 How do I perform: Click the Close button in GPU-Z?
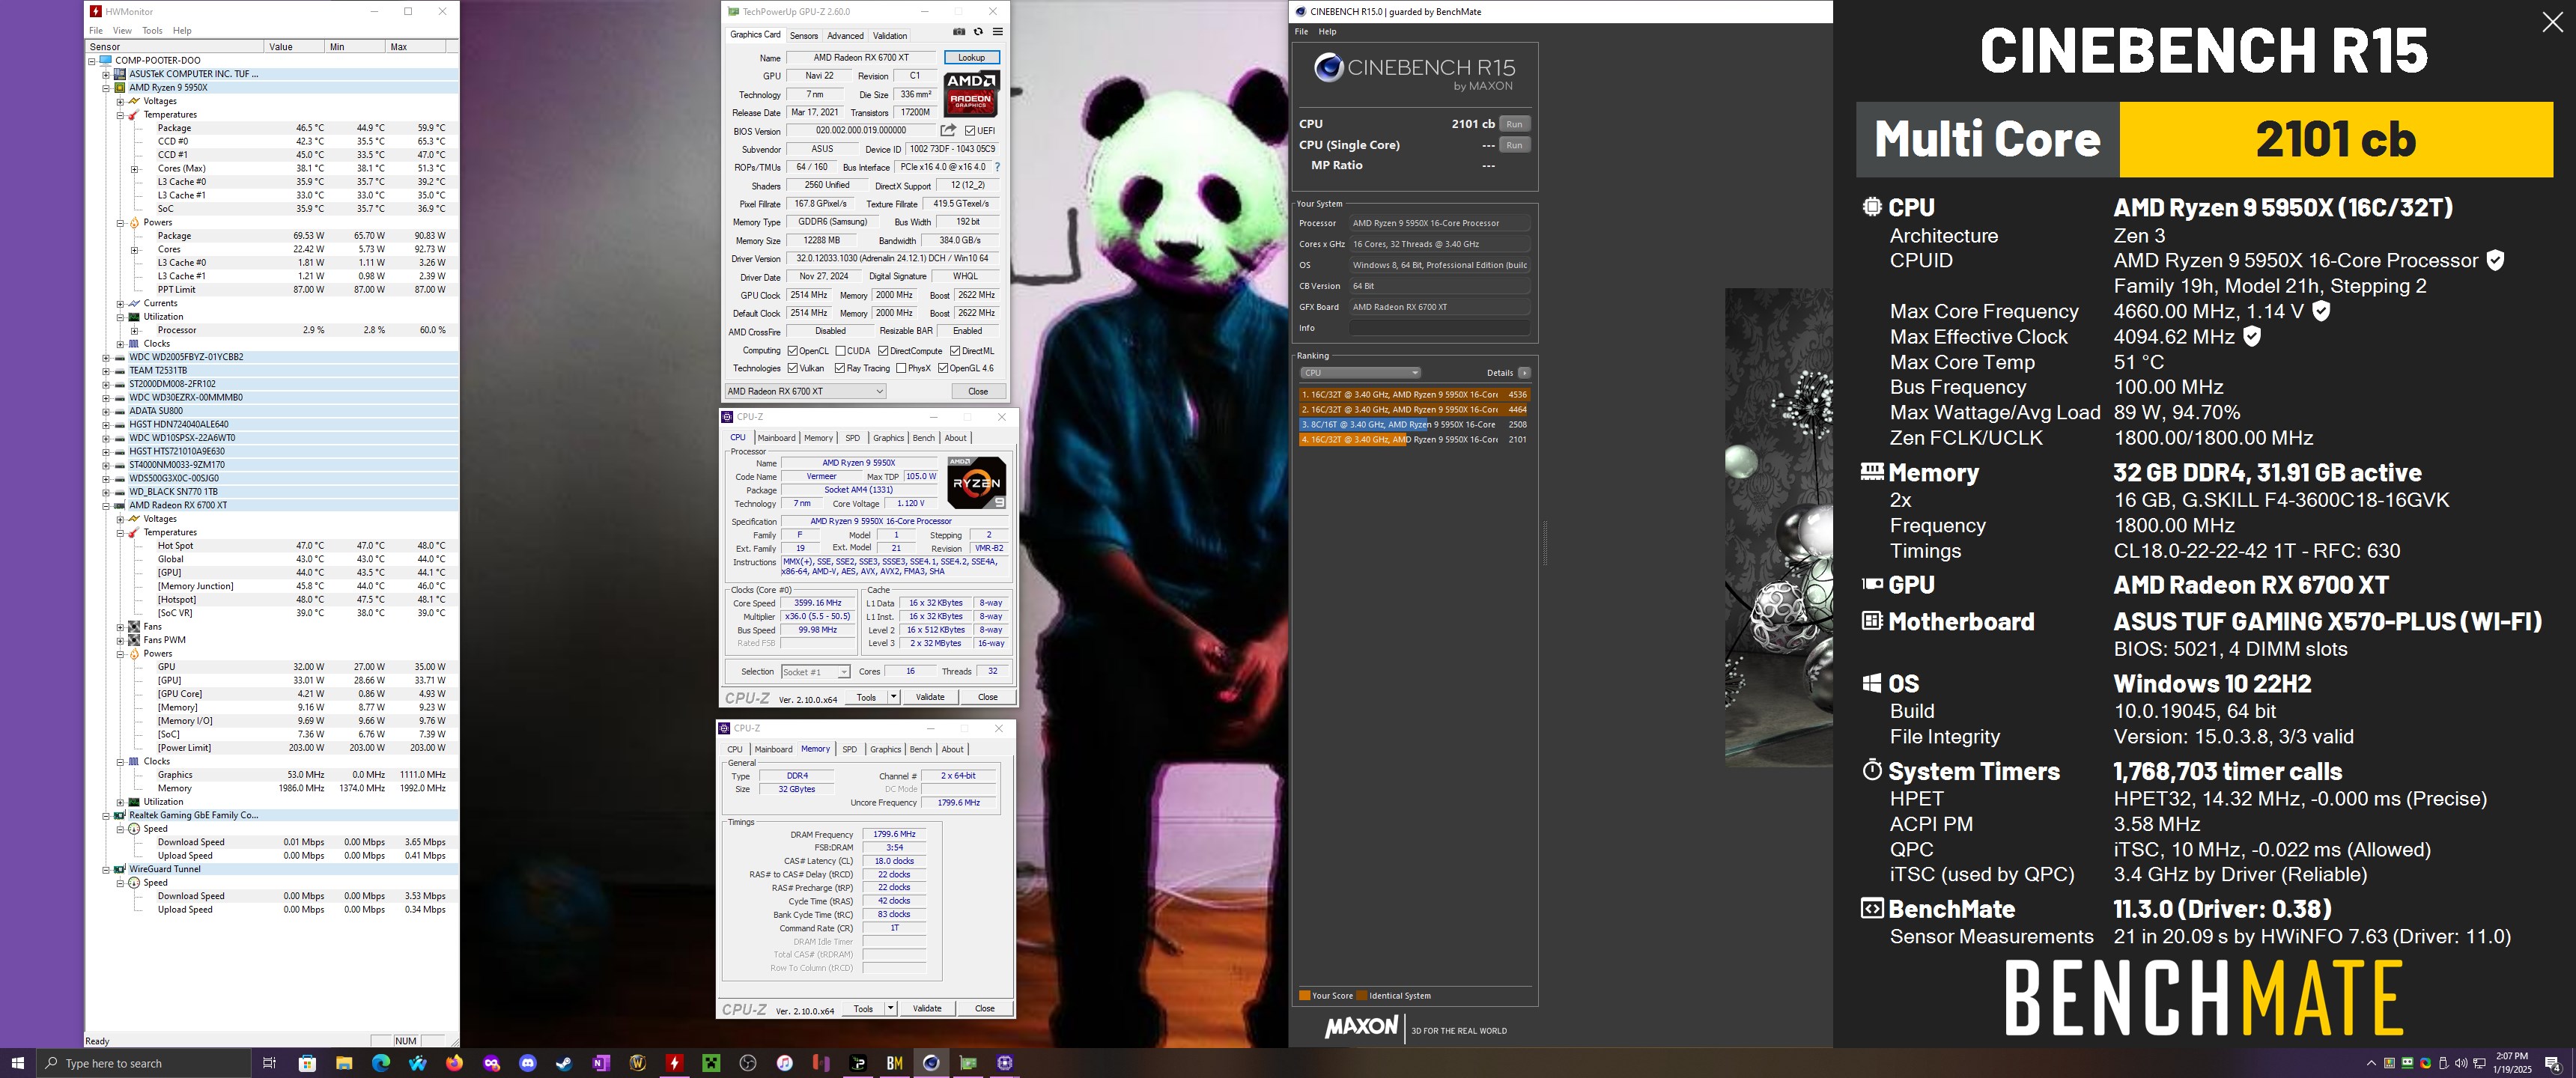pyautogui.click(x=977, y=391)
